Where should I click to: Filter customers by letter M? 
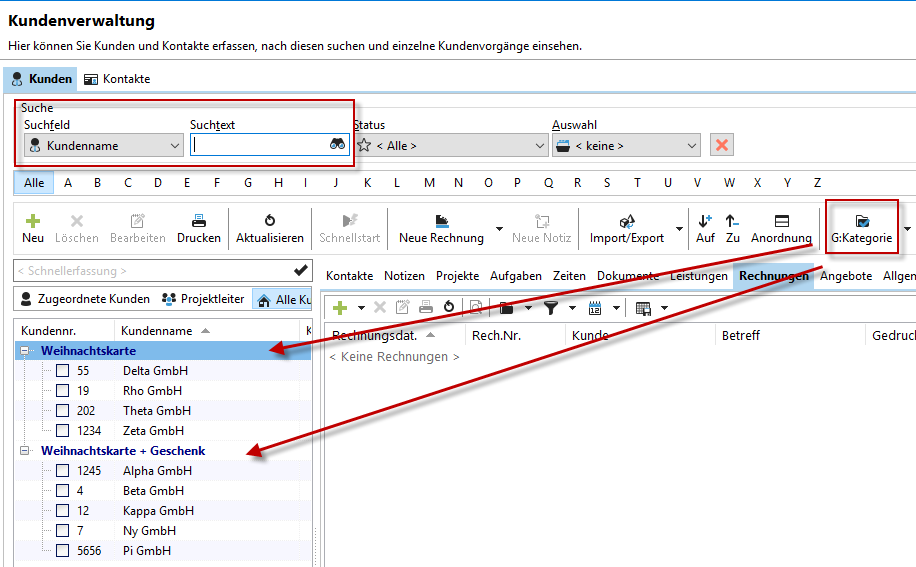tap(428, 183)
